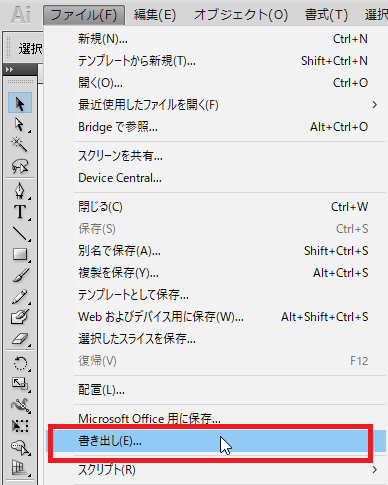Choose the Lasso tool
This screenshot has height=485, width=388.
tap(20, 166)
